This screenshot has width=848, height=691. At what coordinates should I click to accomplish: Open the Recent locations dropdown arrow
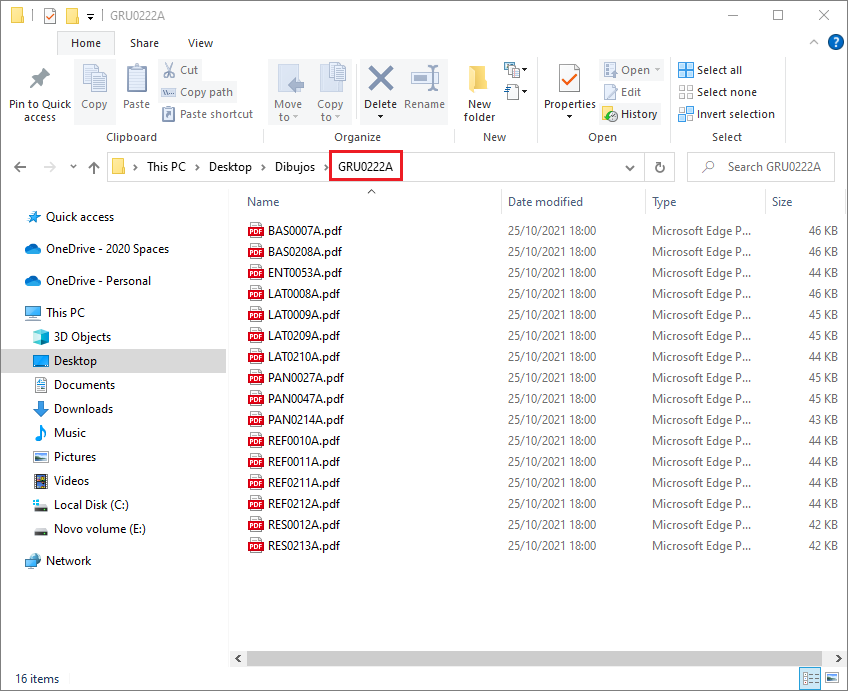[74, 167]
